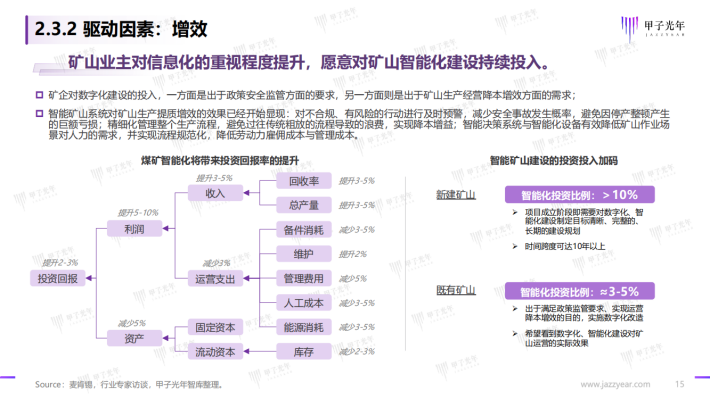Open the www.jazzyear.com footer link
The width and height of the screenshot is (710, 399).
[x=615, y=385]
